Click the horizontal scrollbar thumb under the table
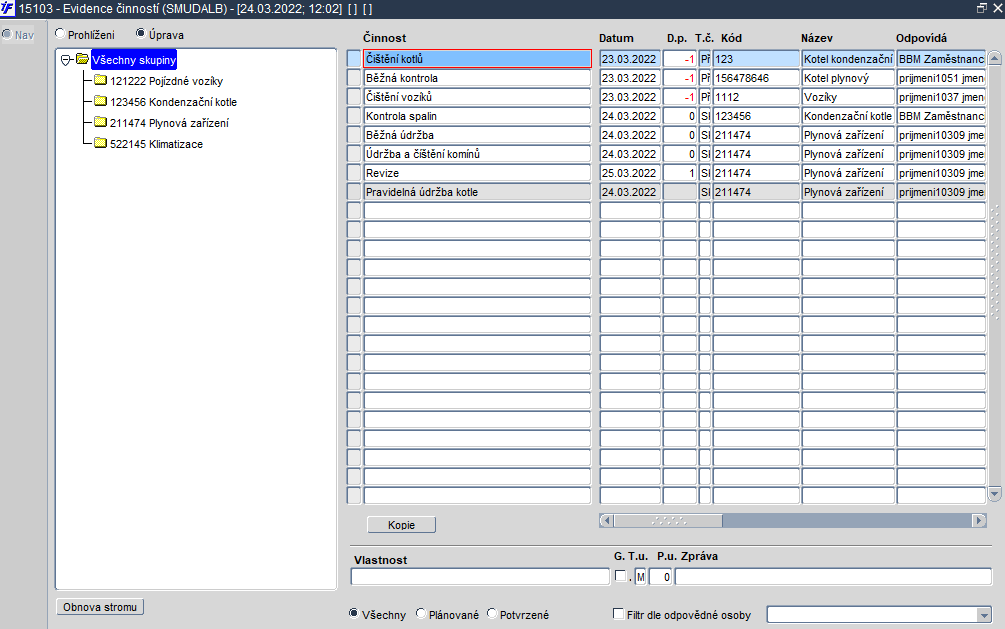The image size is (1005, 629). pyautogui.click(x=669, y=521)
